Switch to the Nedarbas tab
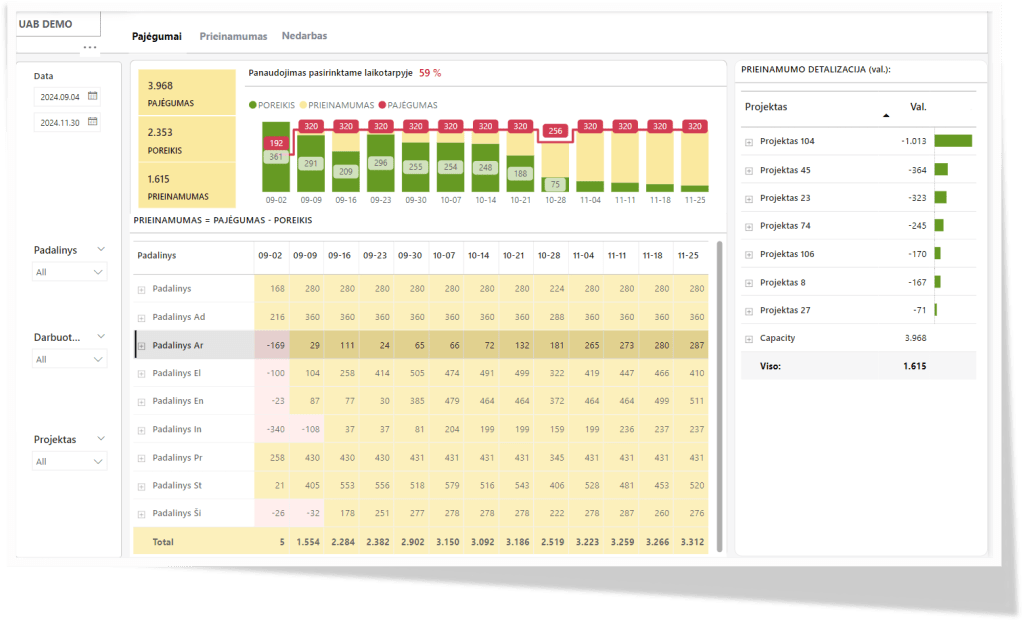Screen dimensions: 1023x621 pyautogui.click(x=304, y=36)
